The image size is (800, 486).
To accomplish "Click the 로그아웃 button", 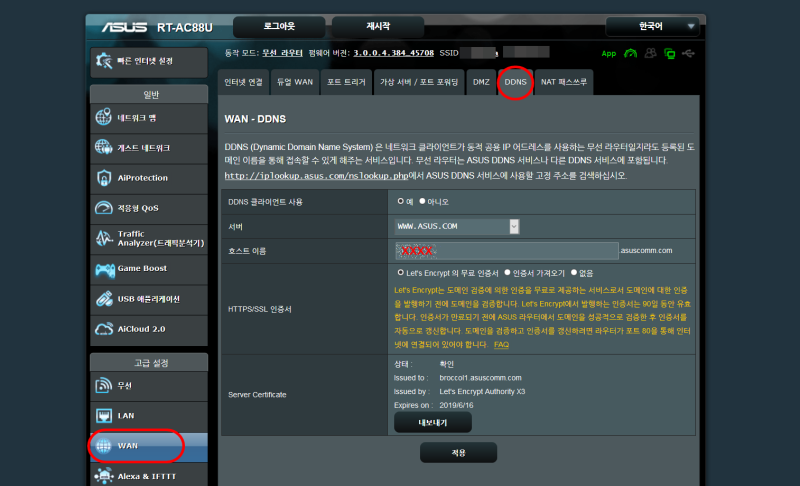I will [x=279, y=27].
